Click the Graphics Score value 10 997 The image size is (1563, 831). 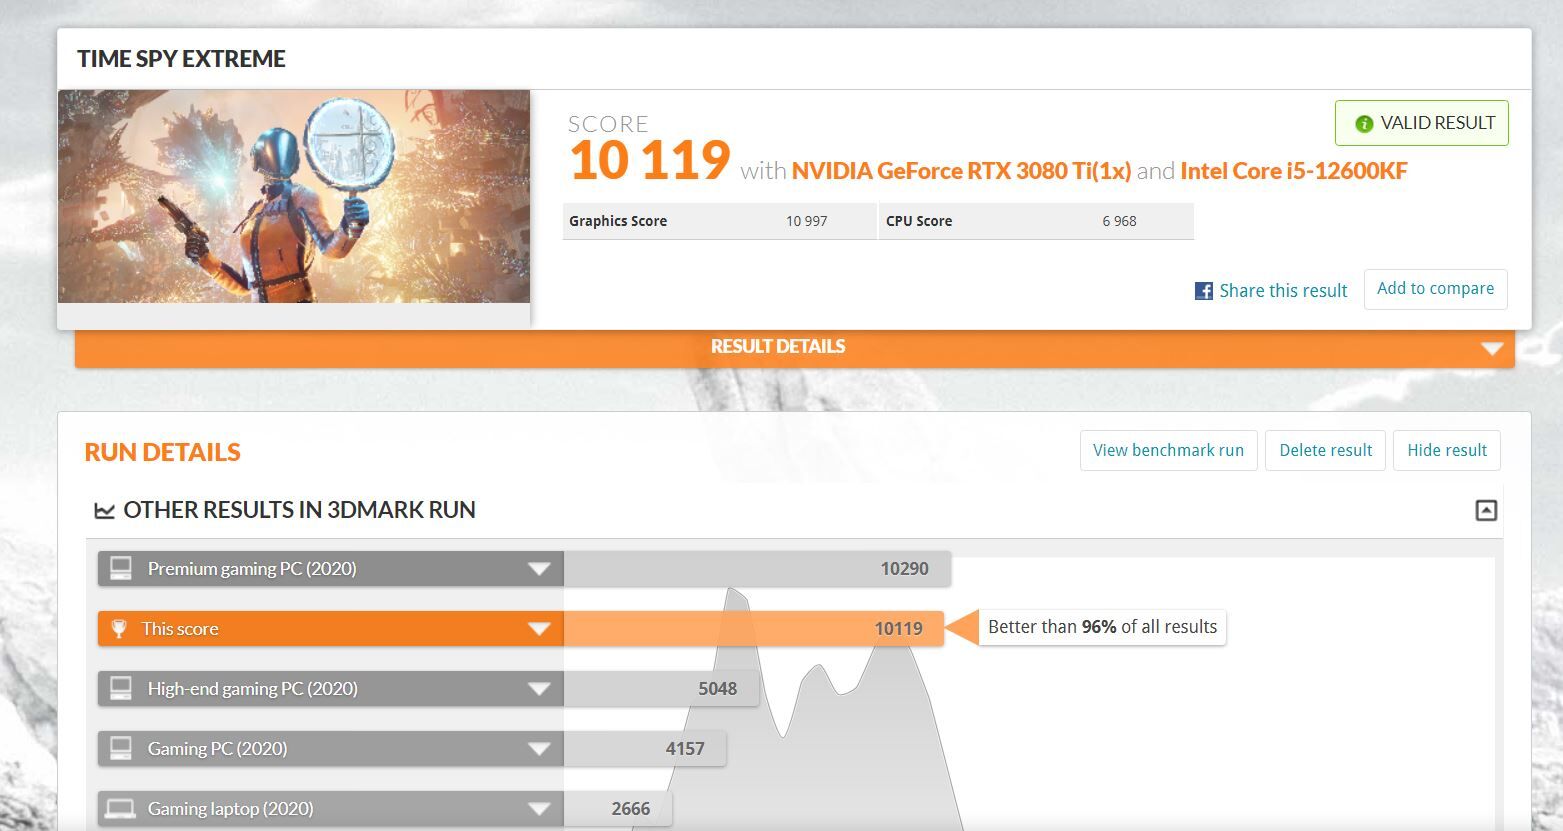pyautogui.click(x=806, y=221)
